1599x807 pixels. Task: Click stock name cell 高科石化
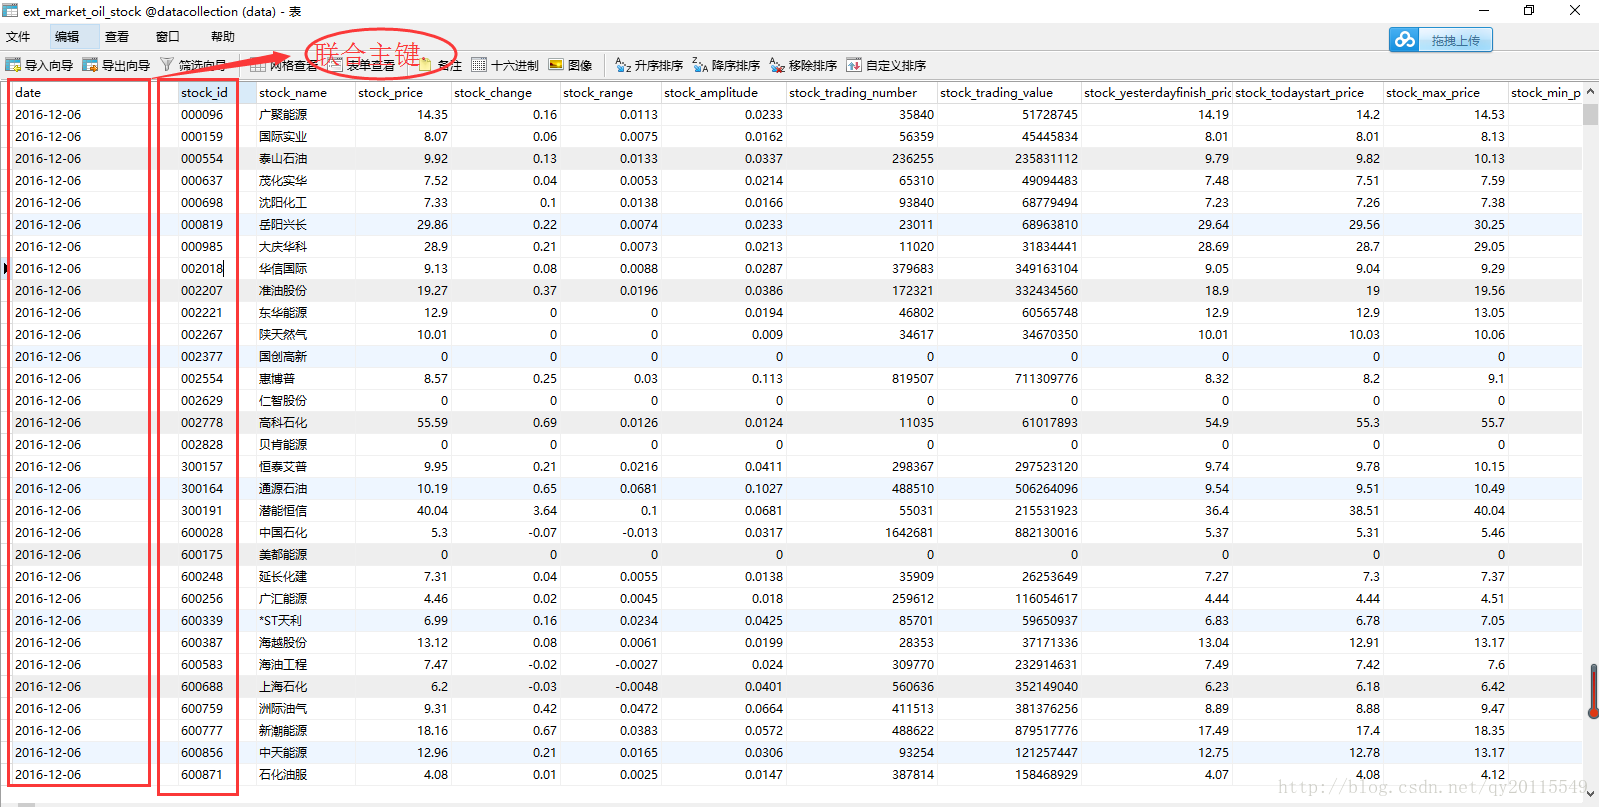pyautogui.click(x=305, y=422)
